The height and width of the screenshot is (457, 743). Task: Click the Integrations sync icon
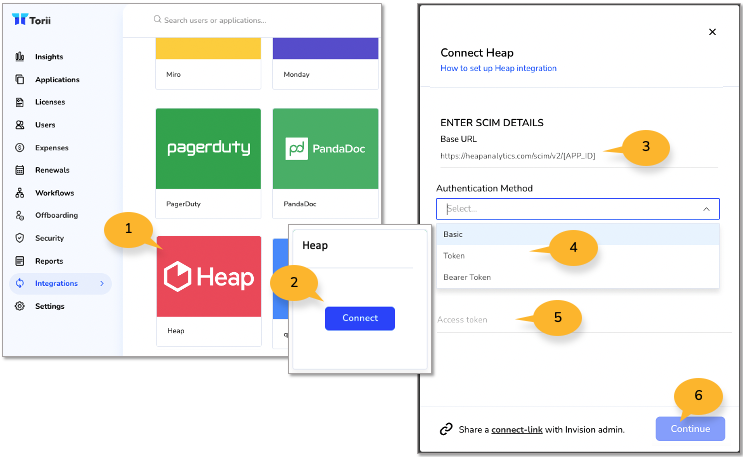click(19, 283)
